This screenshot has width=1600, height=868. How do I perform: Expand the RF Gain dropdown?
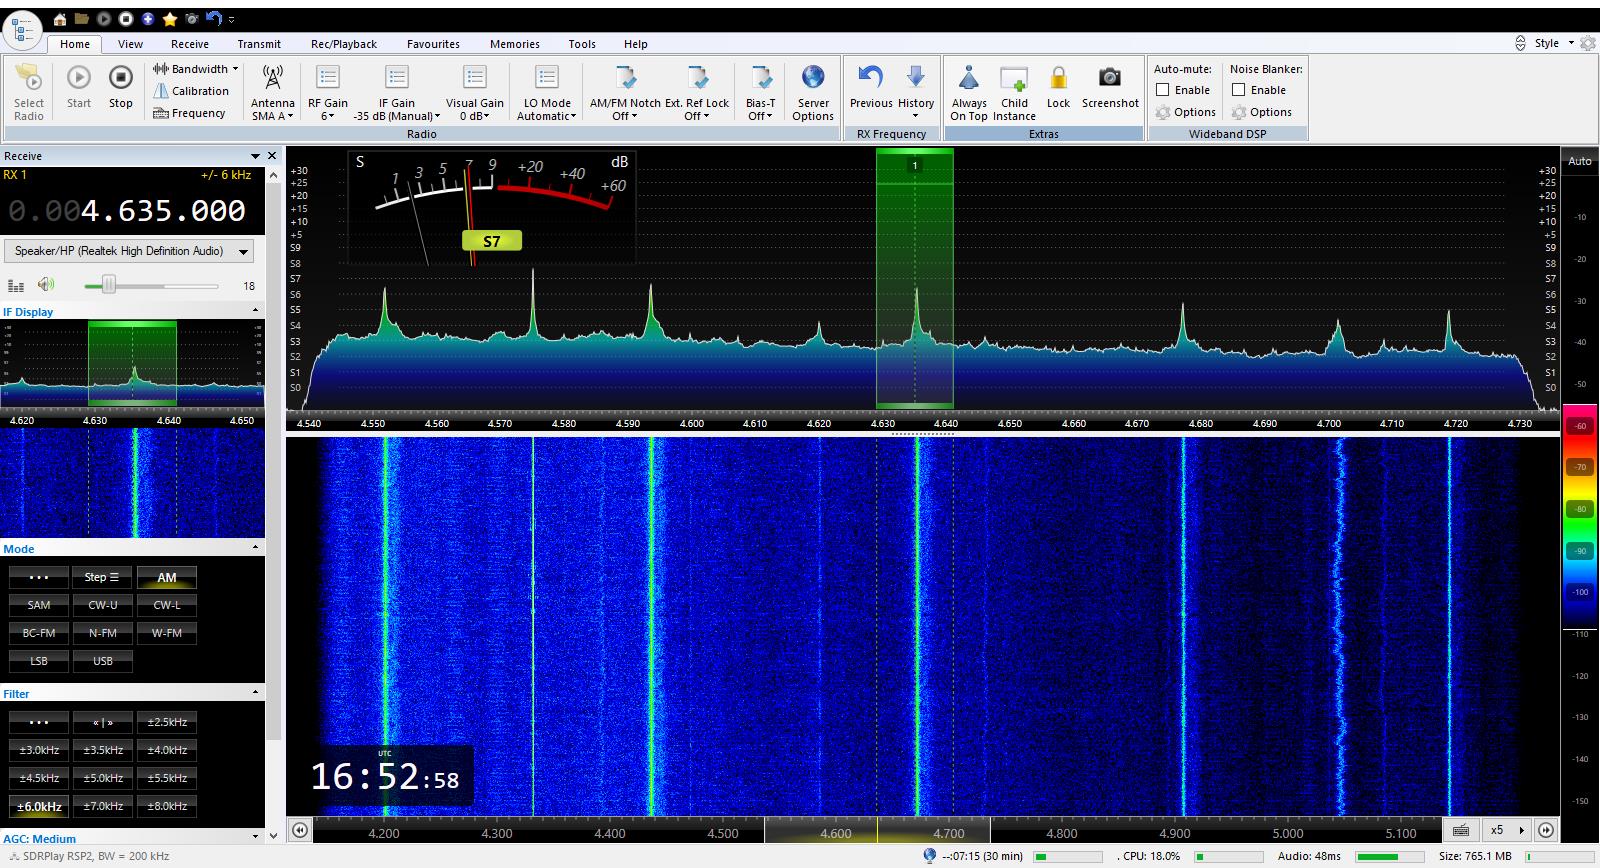(328, 116)
